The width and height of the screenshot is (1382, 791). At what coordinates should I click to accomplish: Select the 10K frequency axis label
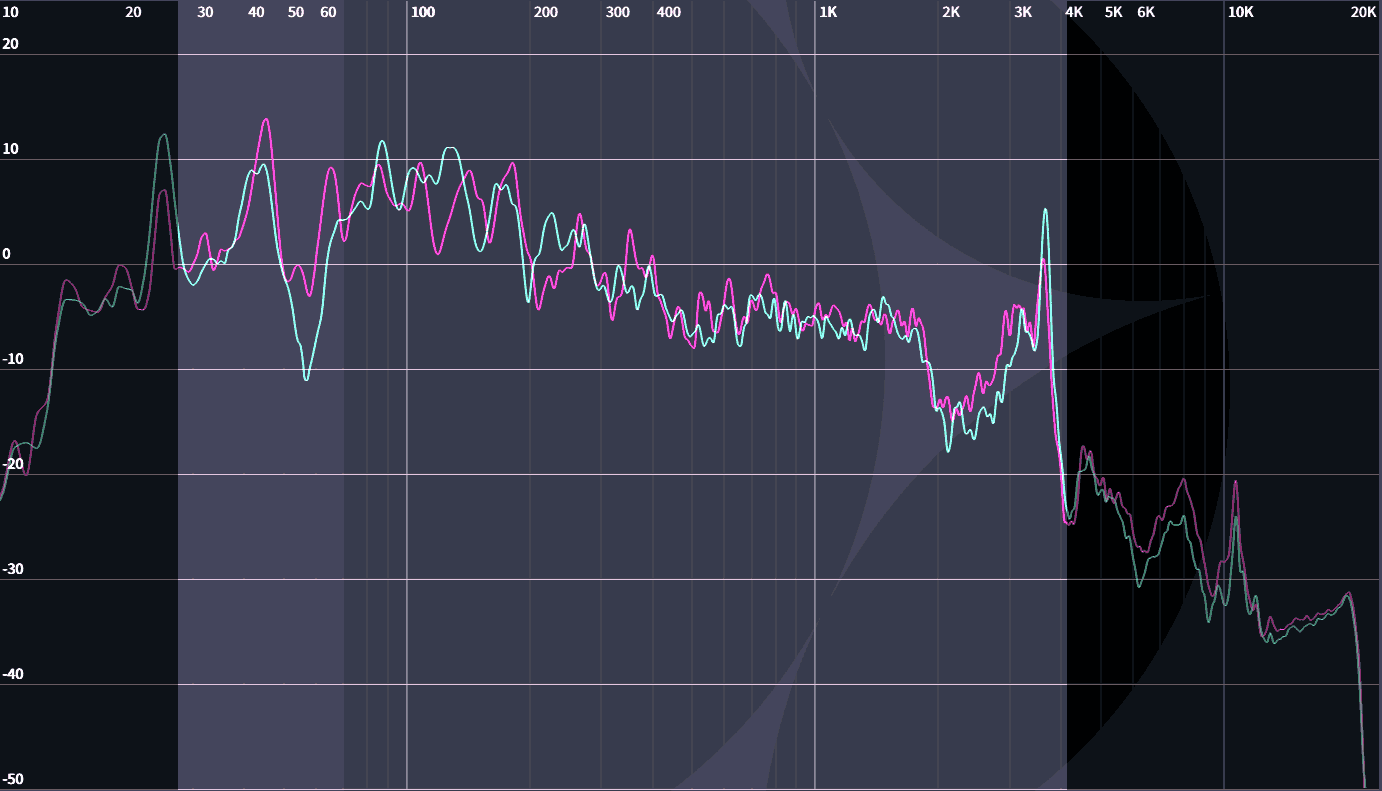click(1240, 13)
